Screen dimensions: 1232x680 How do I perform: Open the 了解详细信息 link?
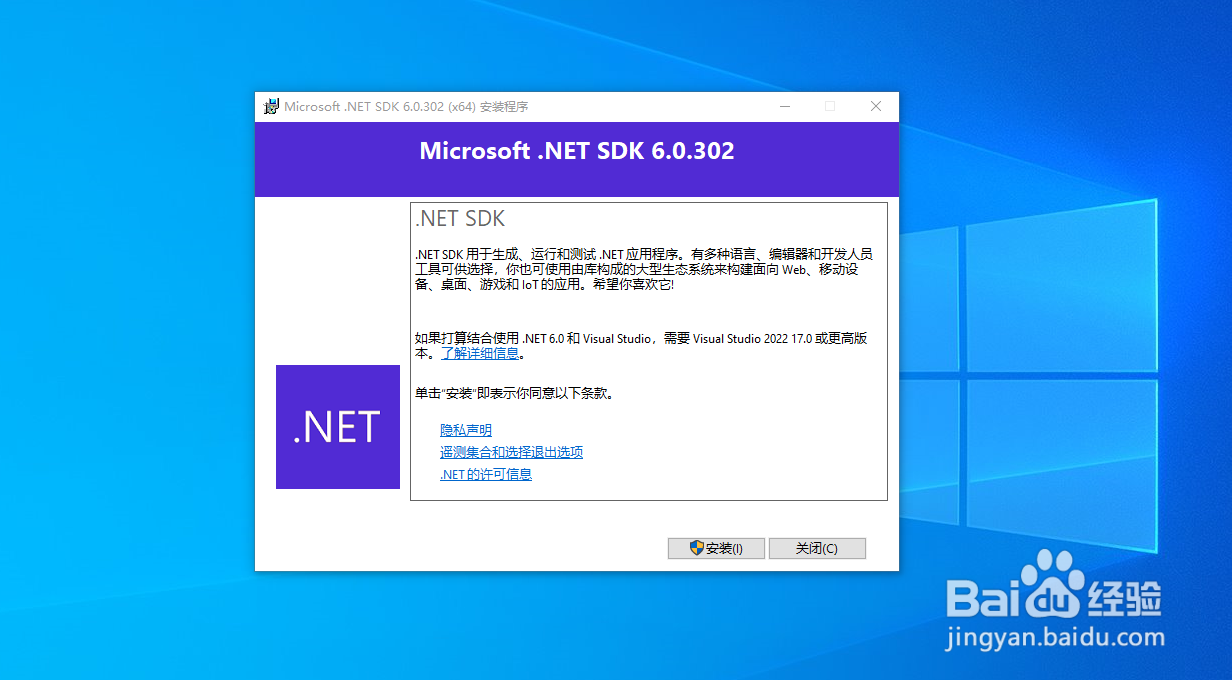tap(480, 353)
